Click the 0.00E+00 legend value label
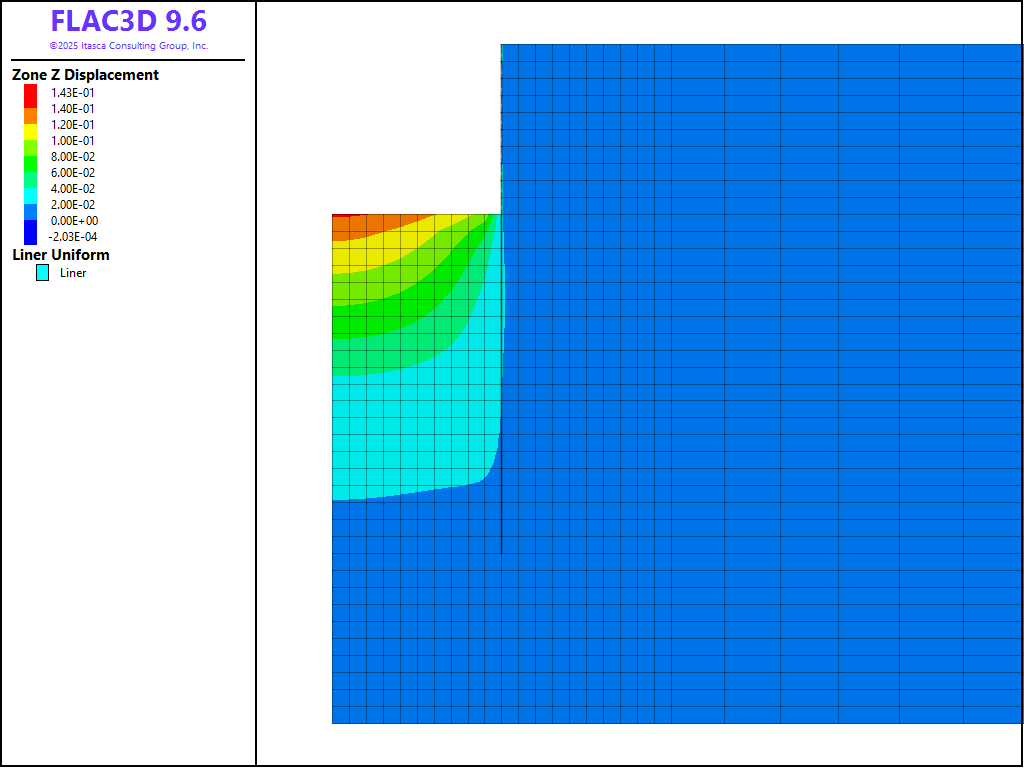Image resolution: width=1024 pixels, height=768 pixels. click(x=73, y=221)
